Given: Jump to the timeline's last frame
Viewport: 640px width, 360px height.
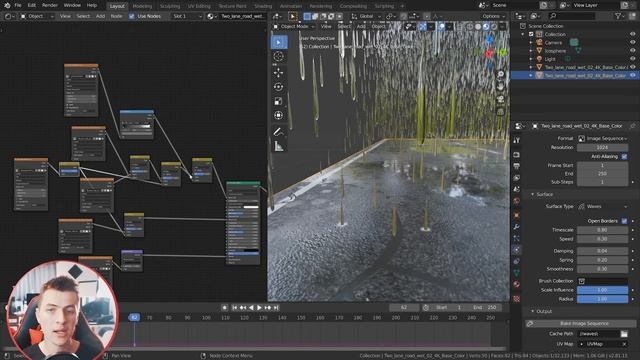Looking at the screenshot, I should (276, 308).
